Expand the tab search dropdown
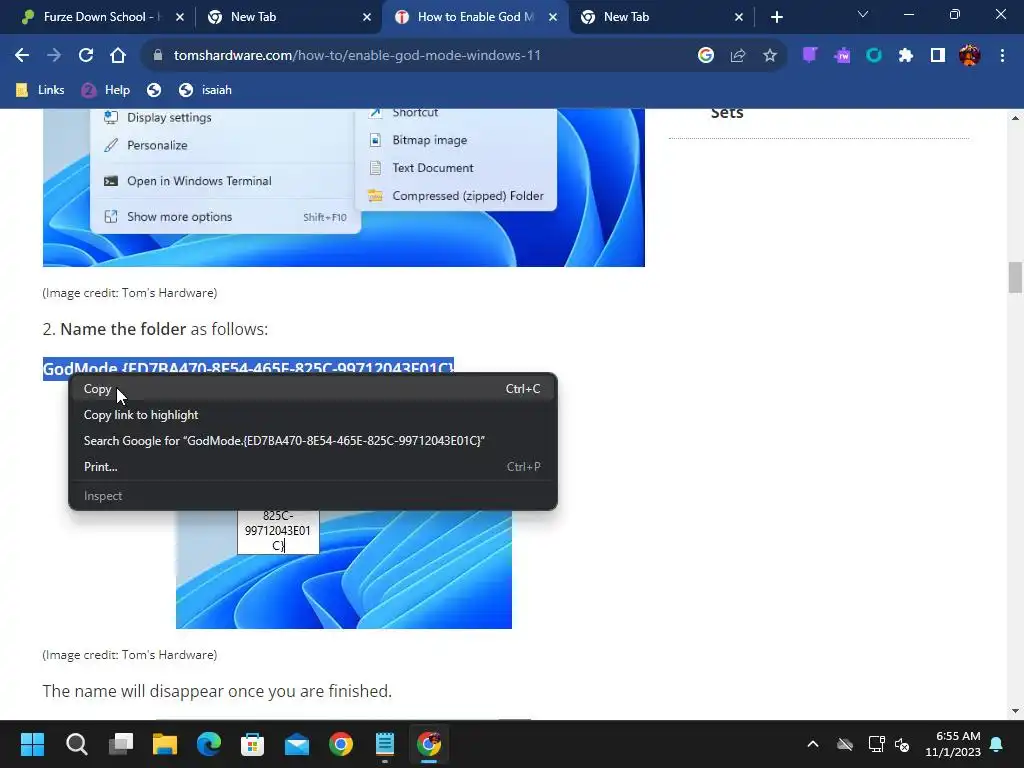This screenshot has height=768, width=1024. click(863, 14)
